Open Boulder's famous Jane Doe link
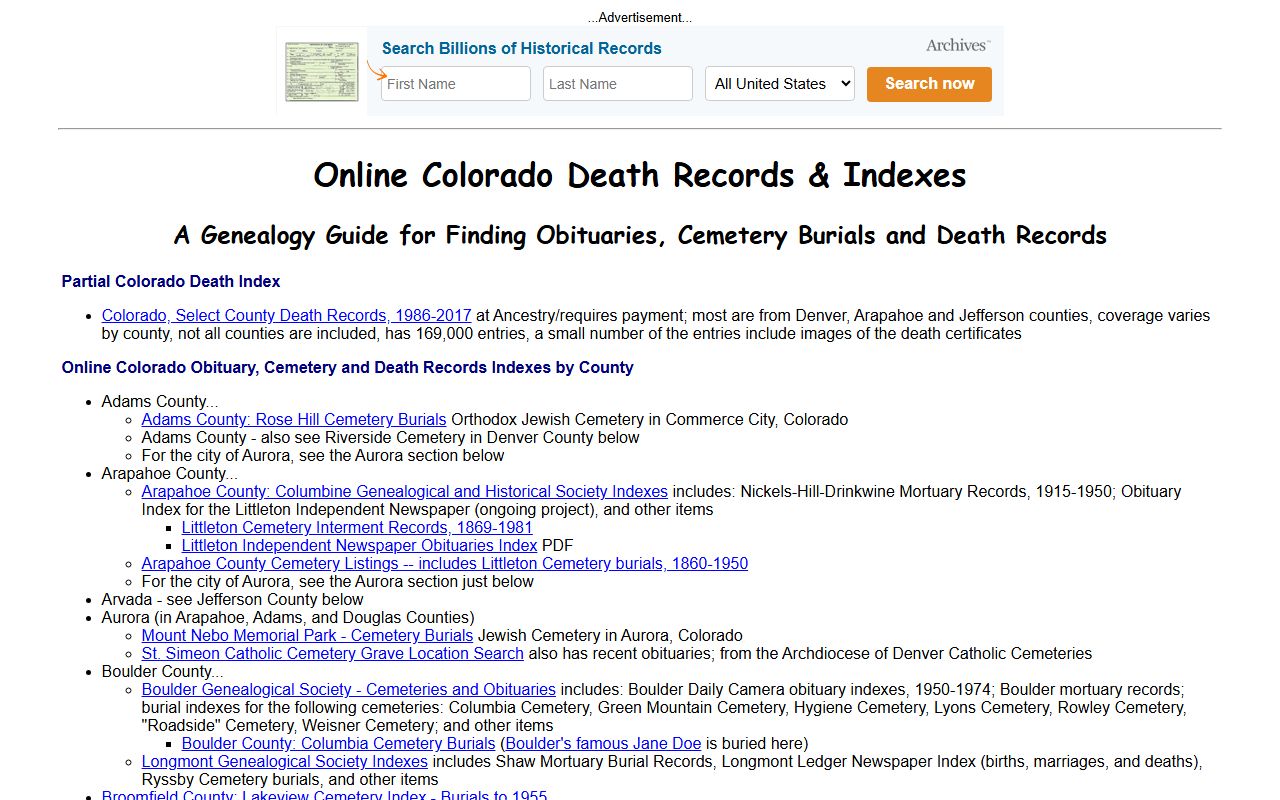This screenshot has height=800, width=1280. pyautogui.click(x=604, y=743)
